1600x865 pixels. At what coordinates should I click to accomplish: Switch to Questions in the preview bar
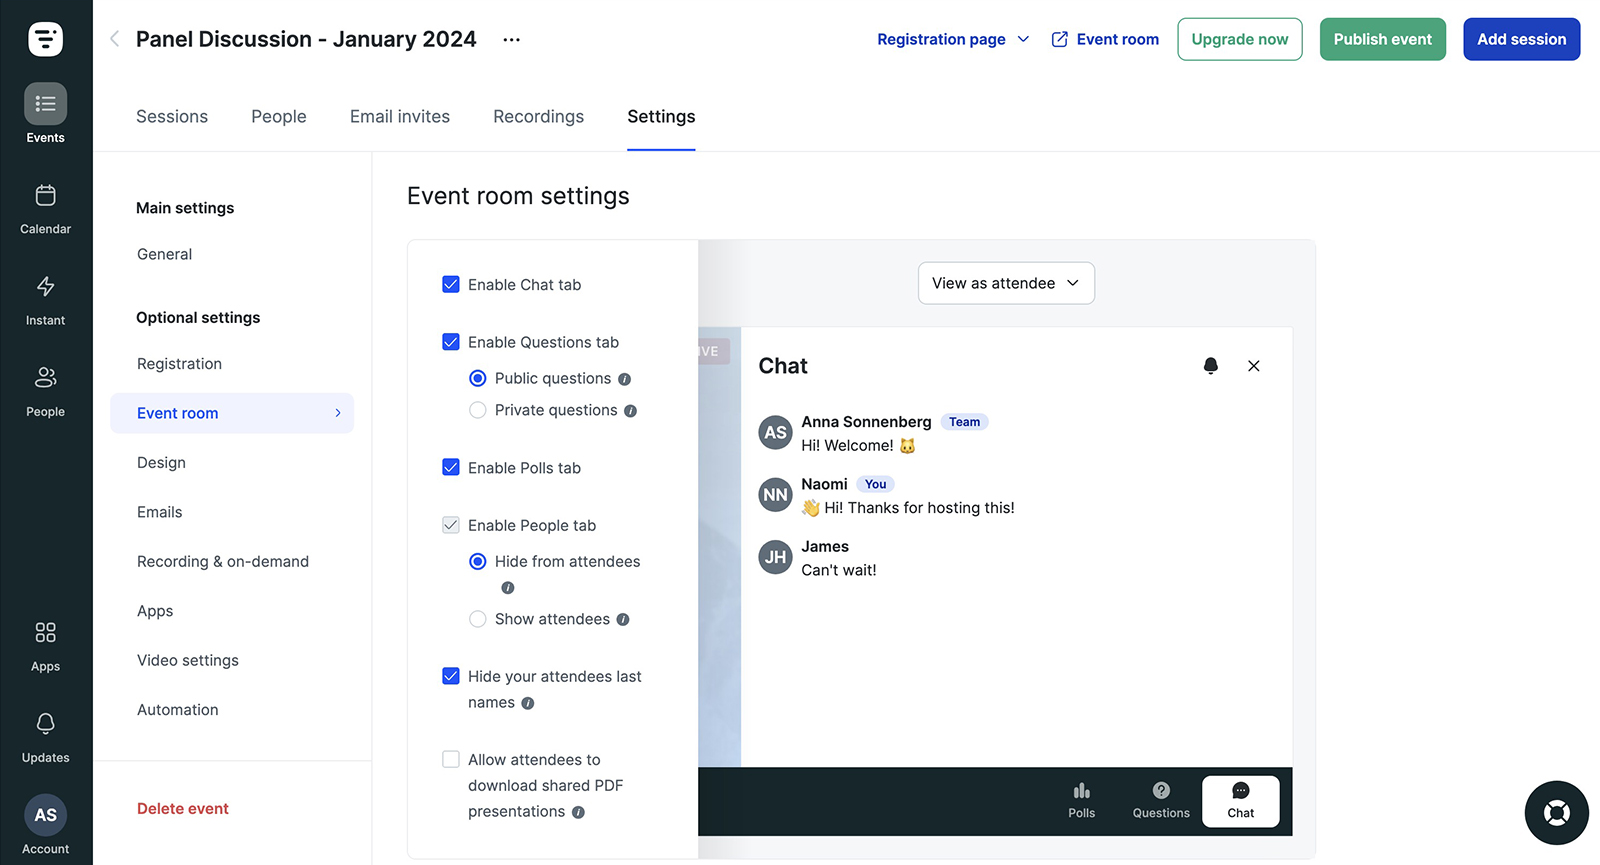pos(1161,801)
